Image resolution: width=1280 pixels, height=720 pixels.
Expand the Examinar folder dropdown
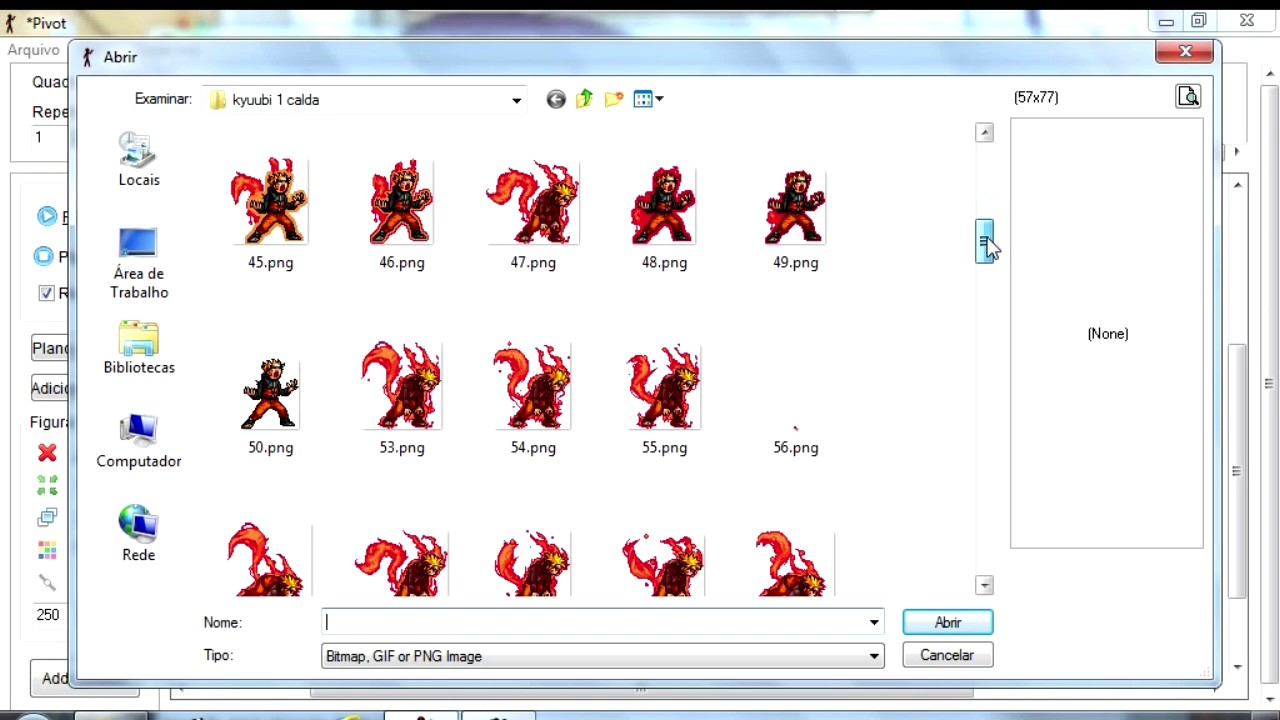(x=516, y=100)
